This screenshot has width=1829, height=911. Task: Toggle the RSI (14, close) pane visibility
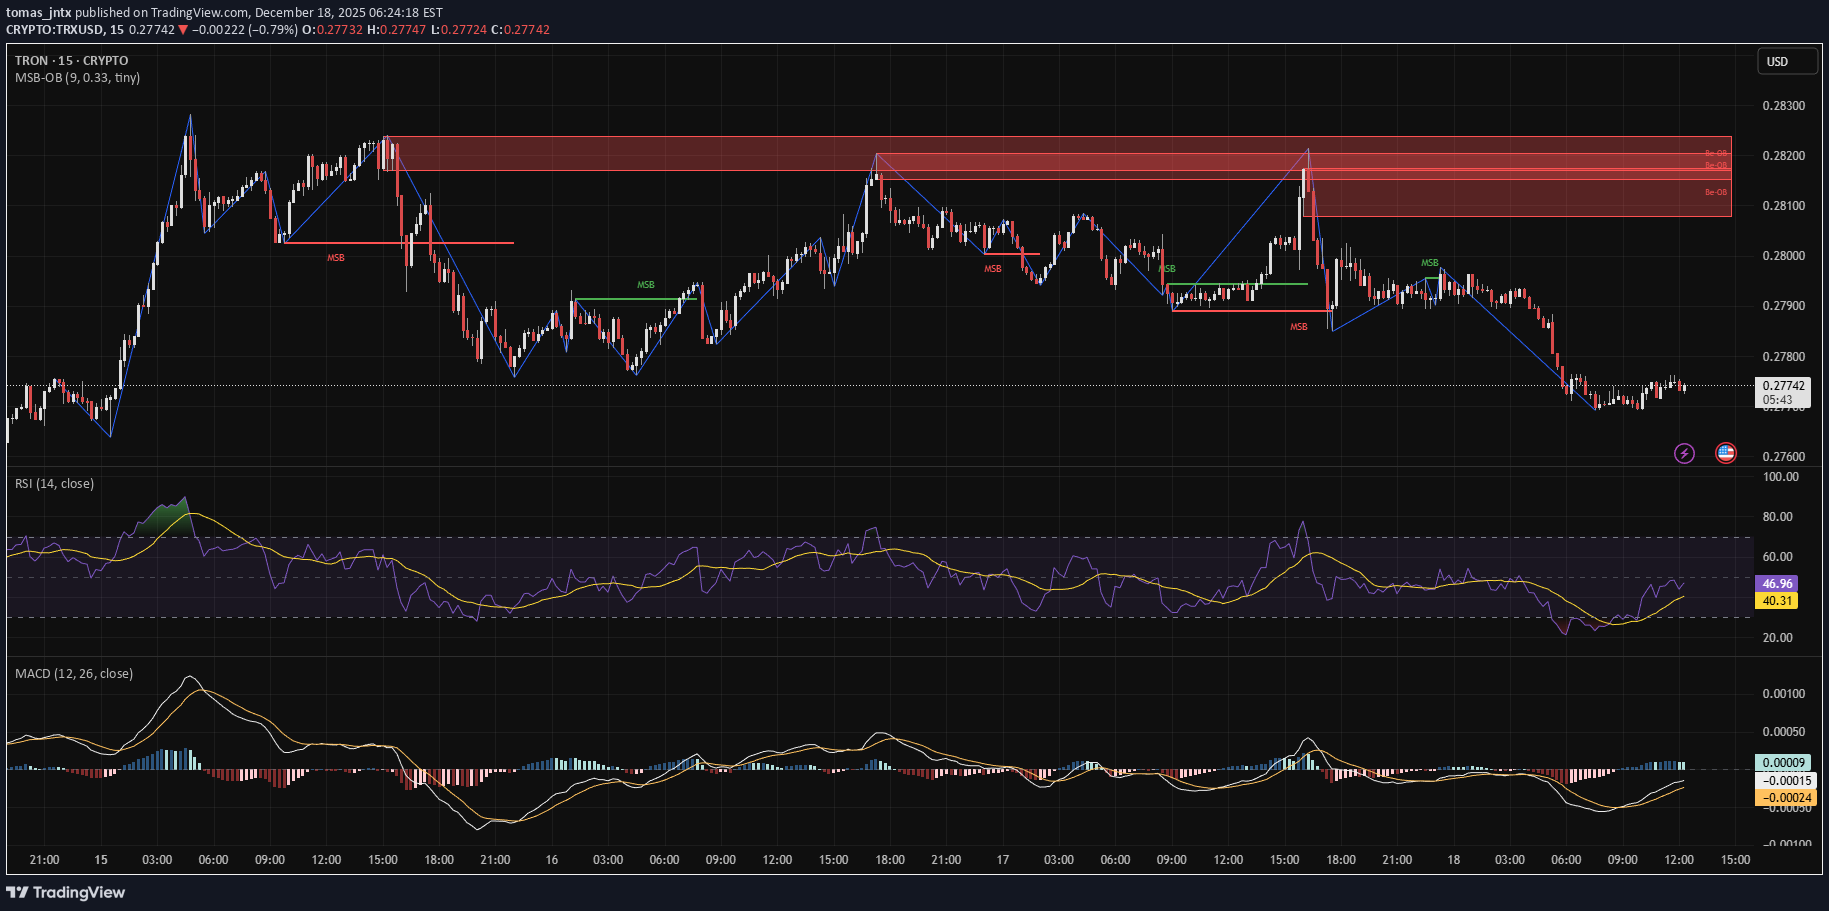[x=52, y=483]
